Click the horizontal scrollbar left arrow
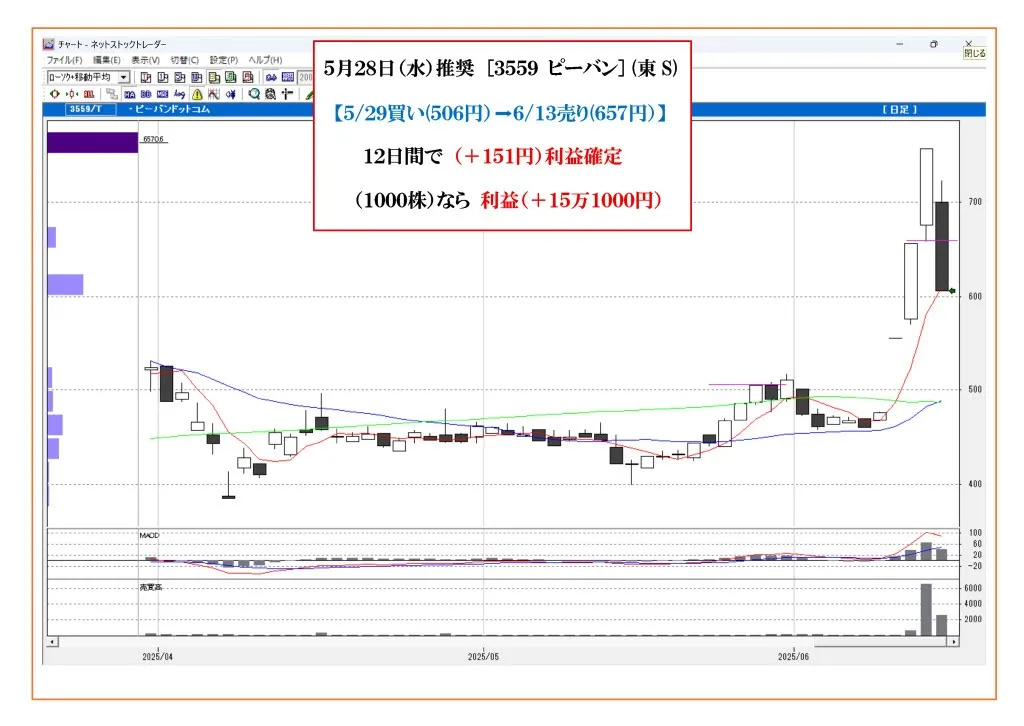The height and width of the screenshot is (726, 1024). pos(52,642)
